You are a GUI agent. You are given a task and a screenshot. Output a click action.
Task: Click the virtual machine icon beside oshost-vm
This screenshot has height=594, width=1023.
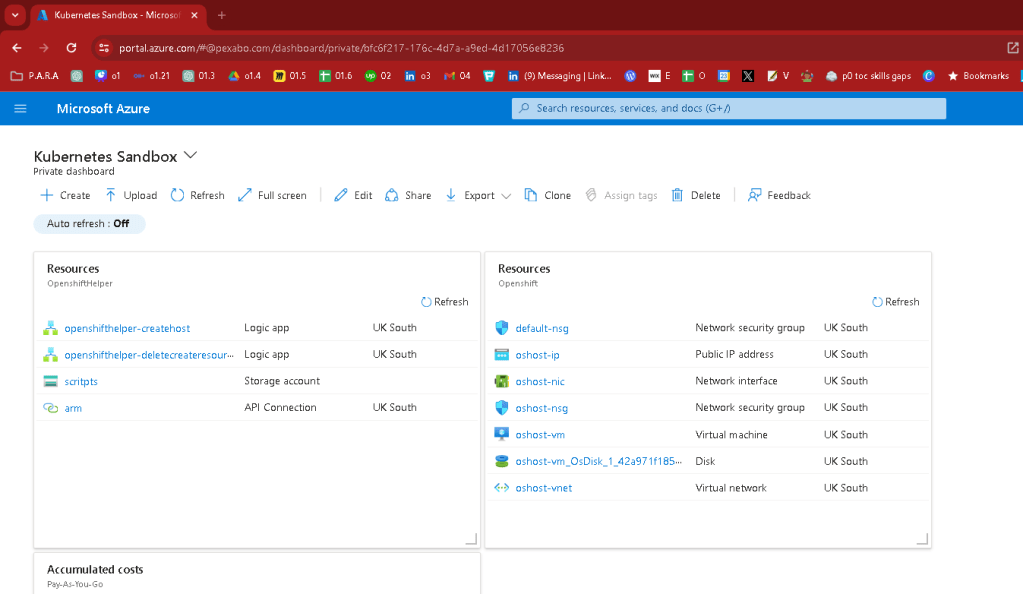tap(502, 434)
